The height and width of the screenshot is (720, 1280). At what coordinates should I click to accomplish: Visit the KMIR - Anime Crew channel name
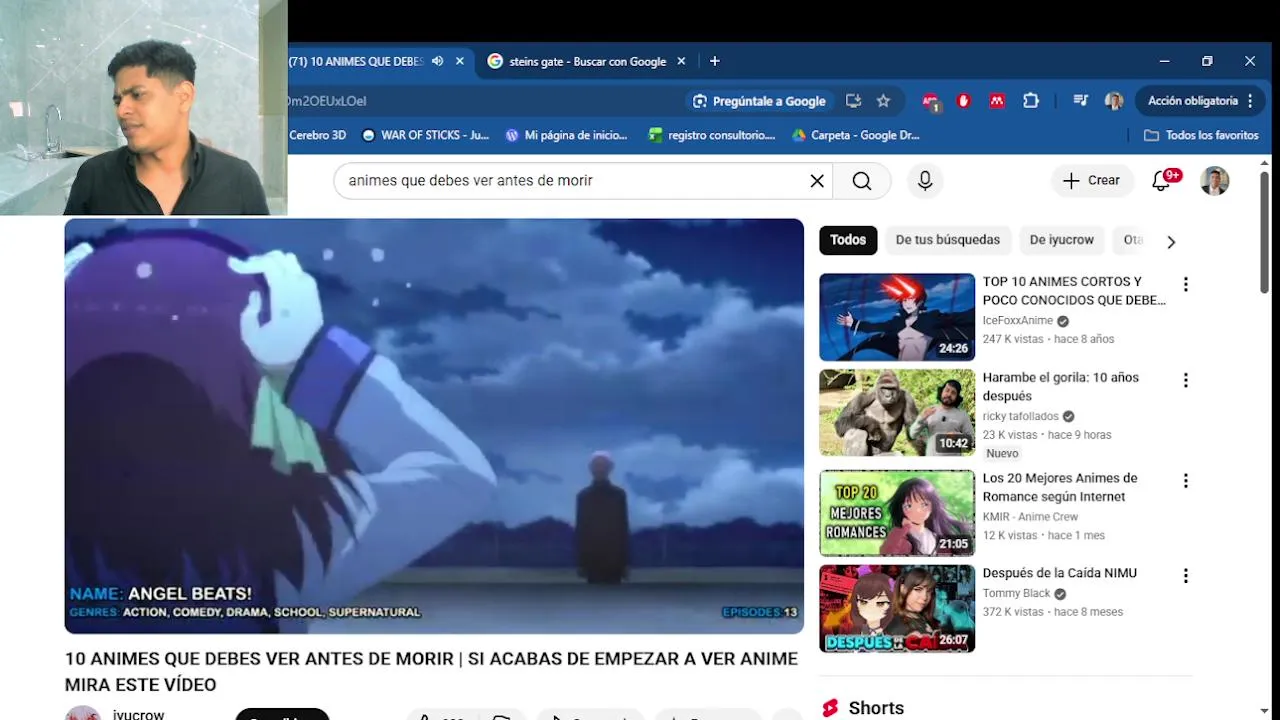tap(1030, 517)
